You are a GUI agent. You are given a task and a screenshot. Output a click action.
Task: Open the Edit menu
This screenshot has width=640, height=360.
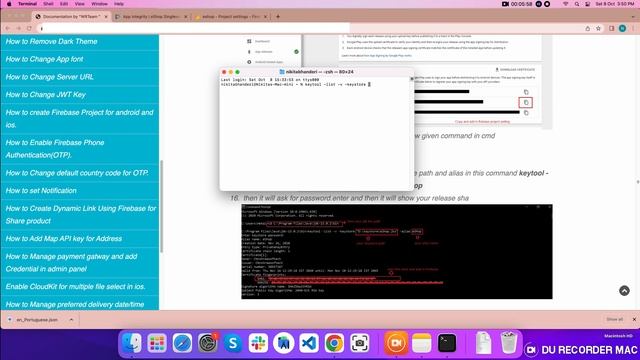click(x=64, y=4)
